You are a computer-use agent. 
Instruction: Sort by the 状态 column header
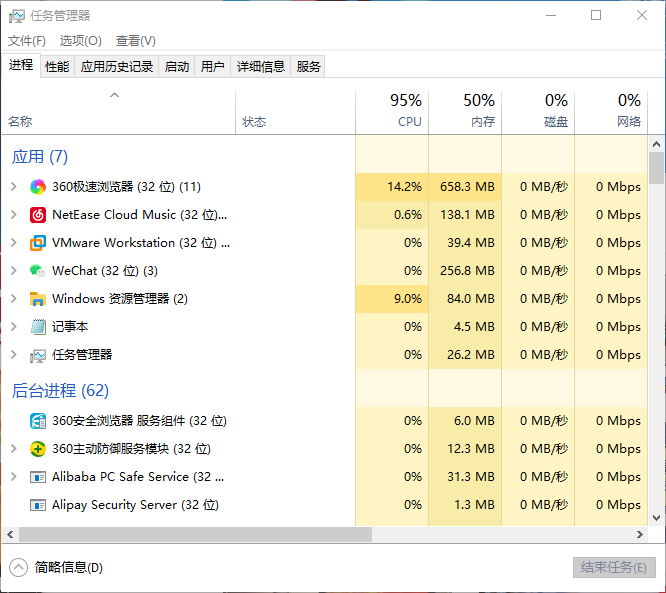tap(295, 113)
